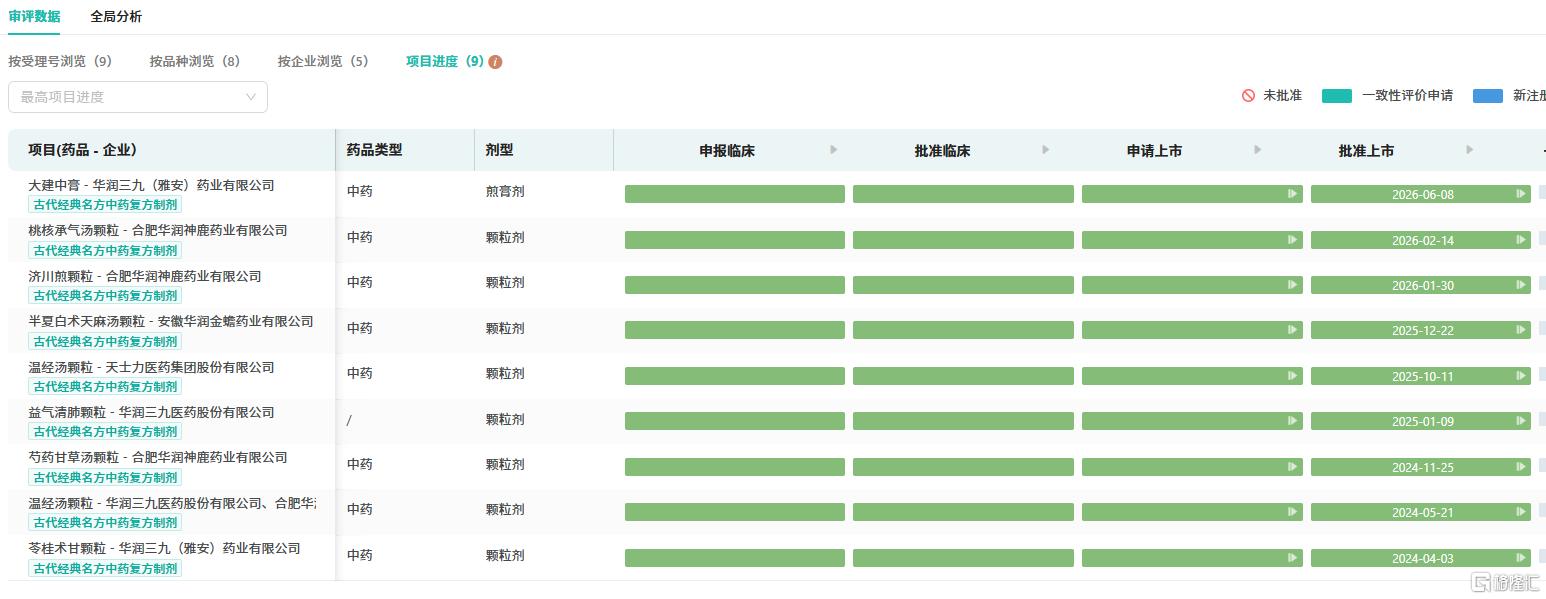Open 苓桂术甘颗粒 - 华润三九（雅安）project
This screenshot has height=599, width=1546.
(164, 548)
